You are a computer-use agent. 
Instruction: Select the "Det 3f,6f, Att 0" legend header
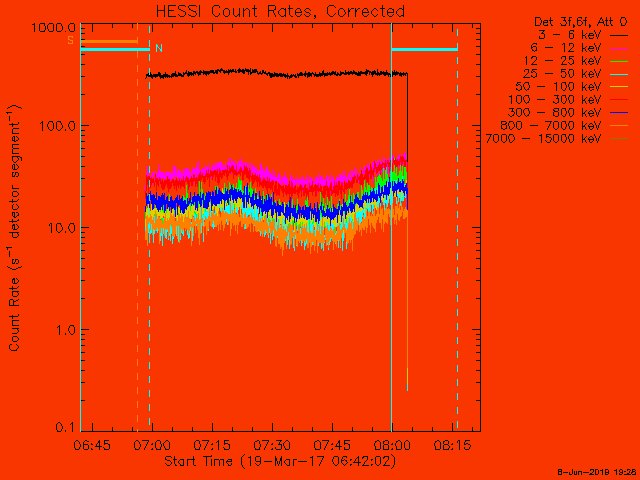coord(580,22)
